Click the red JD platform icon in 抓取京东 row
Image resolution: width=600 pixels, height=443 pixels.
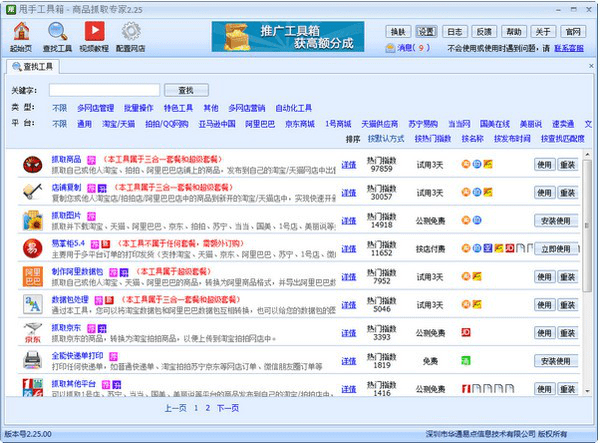(x=466, y=332)
